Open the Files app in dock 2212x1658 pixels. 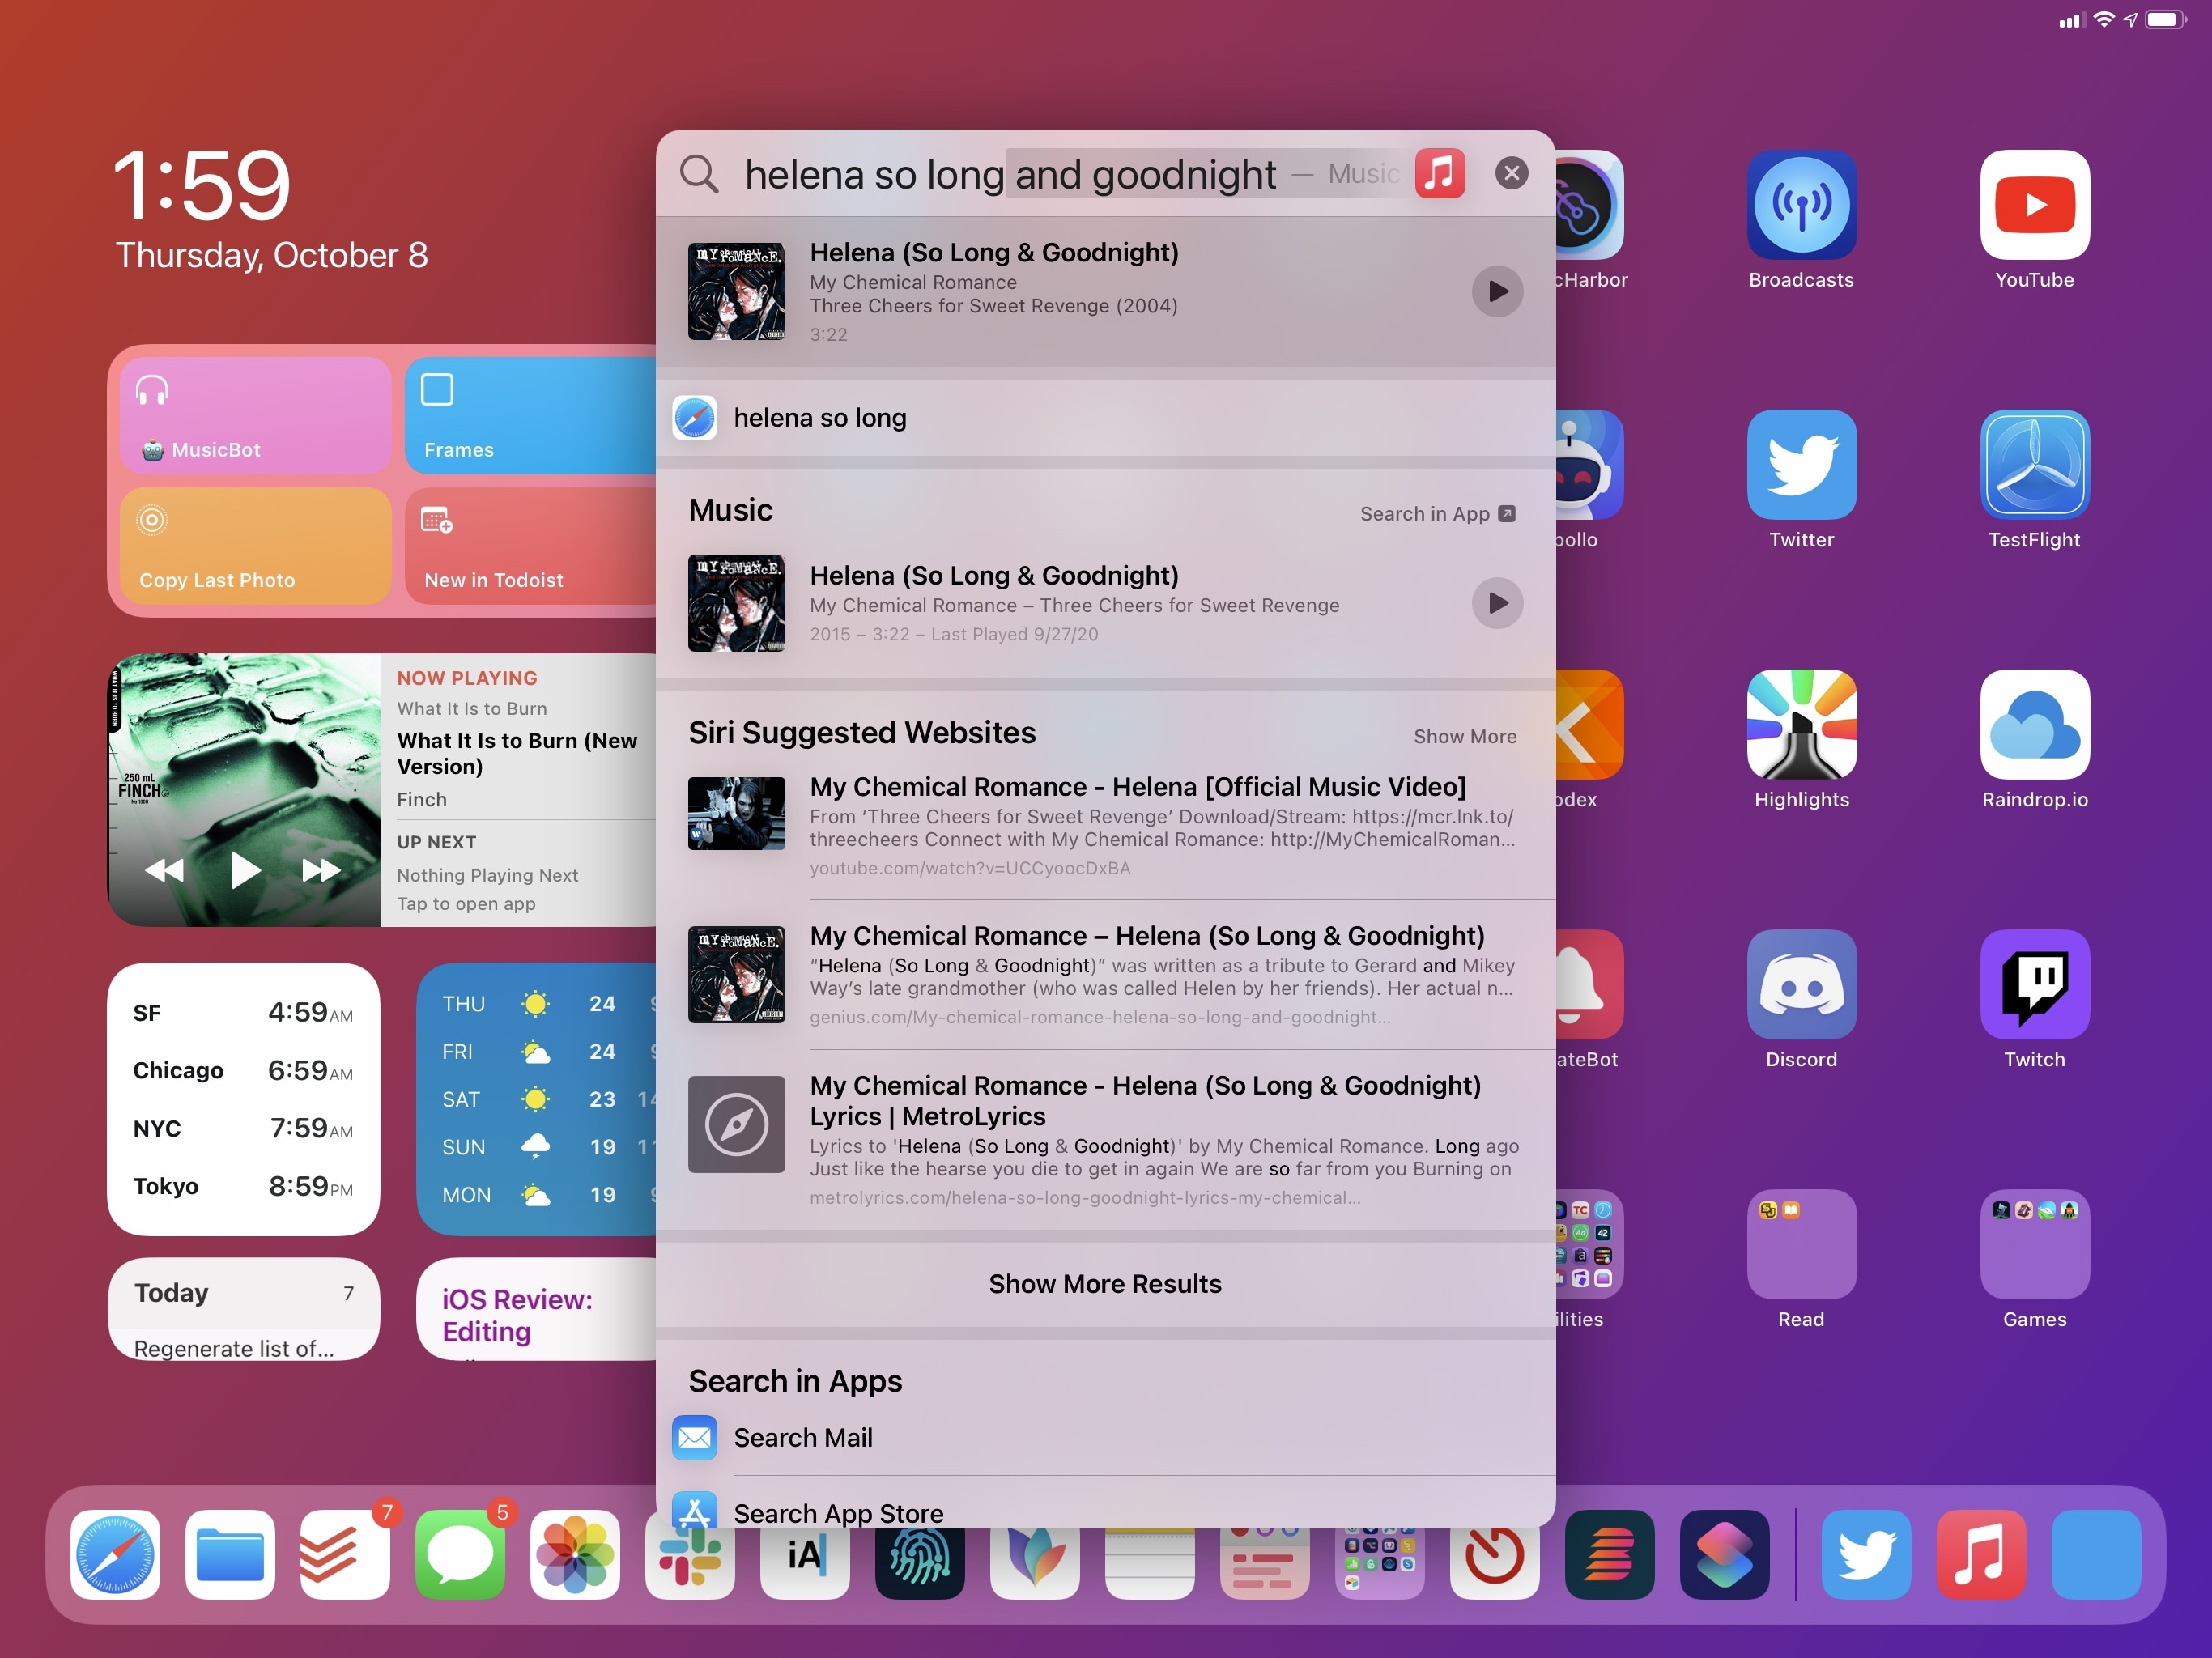(x=230, y=1555)
